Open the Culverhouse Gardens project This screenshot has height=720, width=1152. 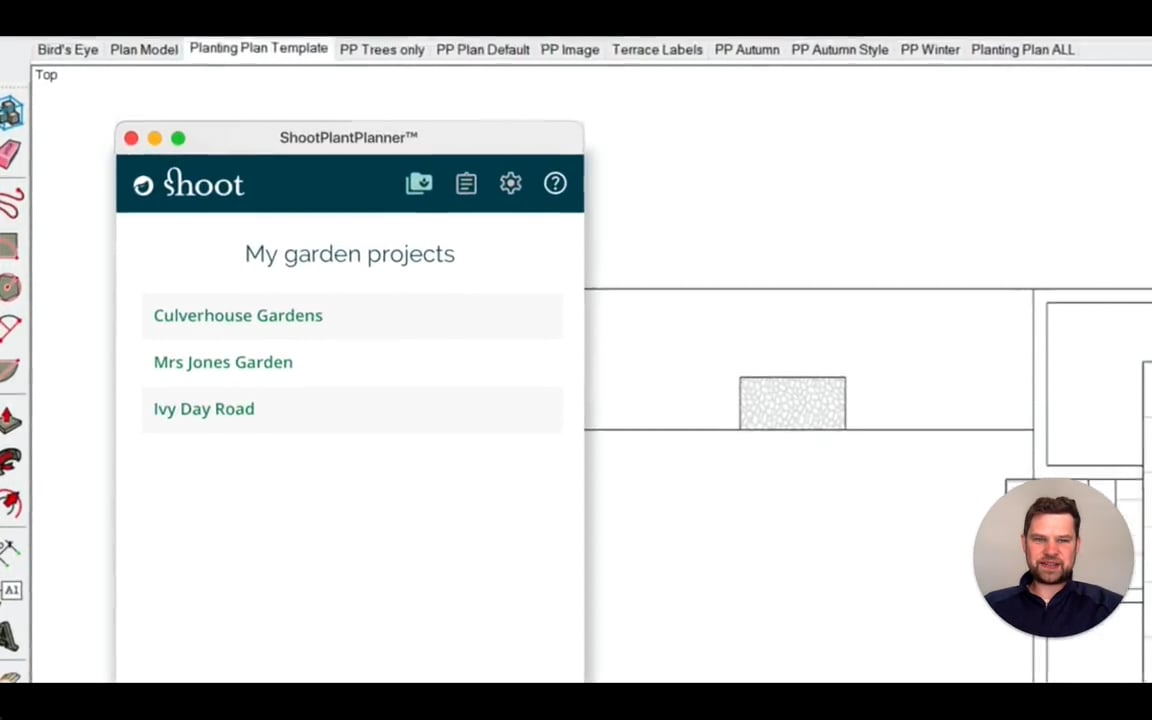coord(353,316)
